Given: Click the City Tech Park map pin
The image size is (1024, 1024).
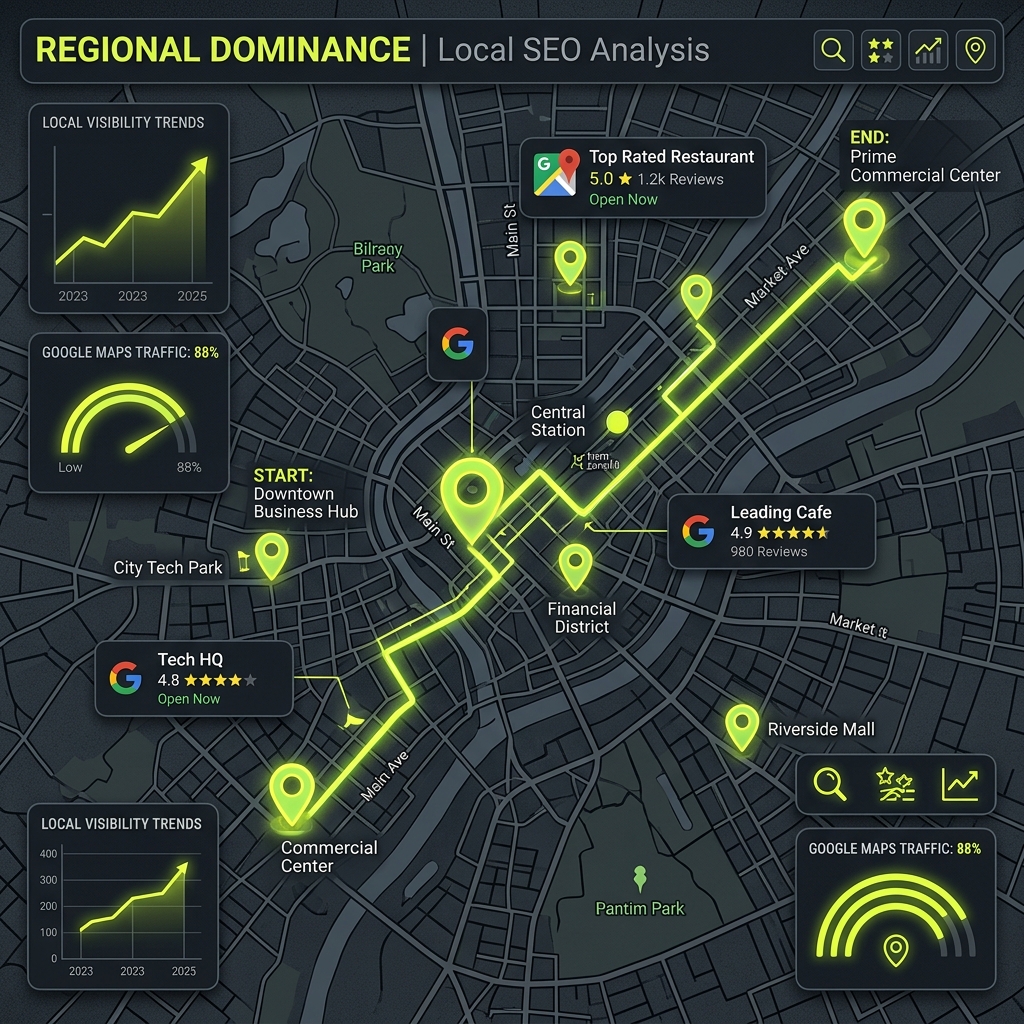Looking at the screenshot, I should pos(272,556).
